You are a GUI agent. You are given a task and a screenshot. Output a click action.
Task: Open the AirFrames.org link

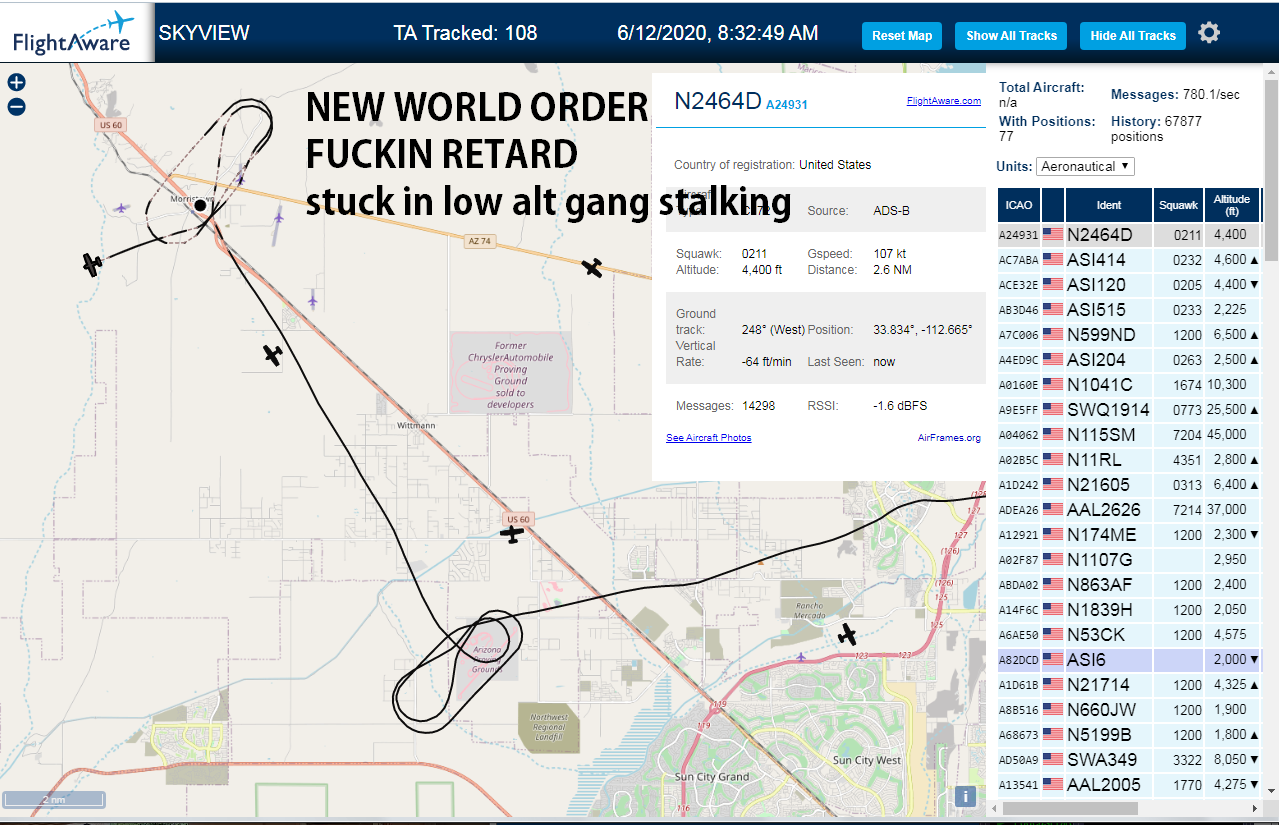tap(949, 438)
